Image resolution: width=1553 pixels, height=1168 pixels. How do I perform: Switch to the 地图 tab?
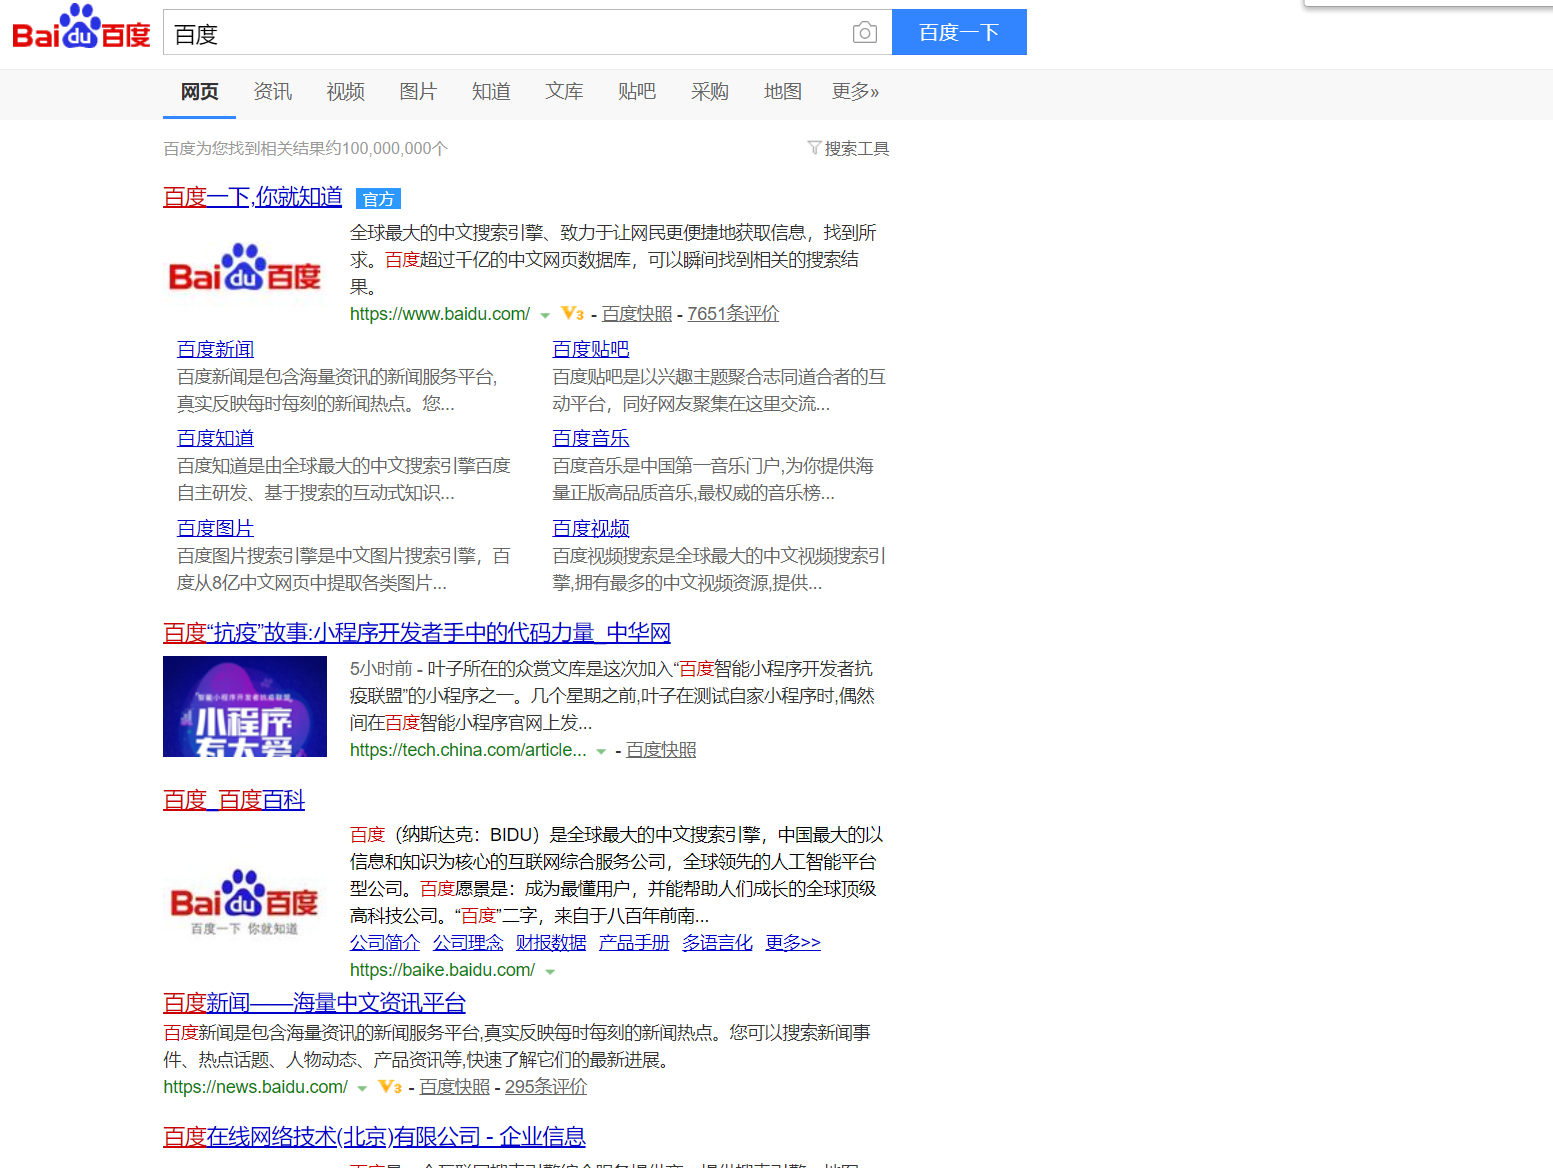[x=783, y=92]
